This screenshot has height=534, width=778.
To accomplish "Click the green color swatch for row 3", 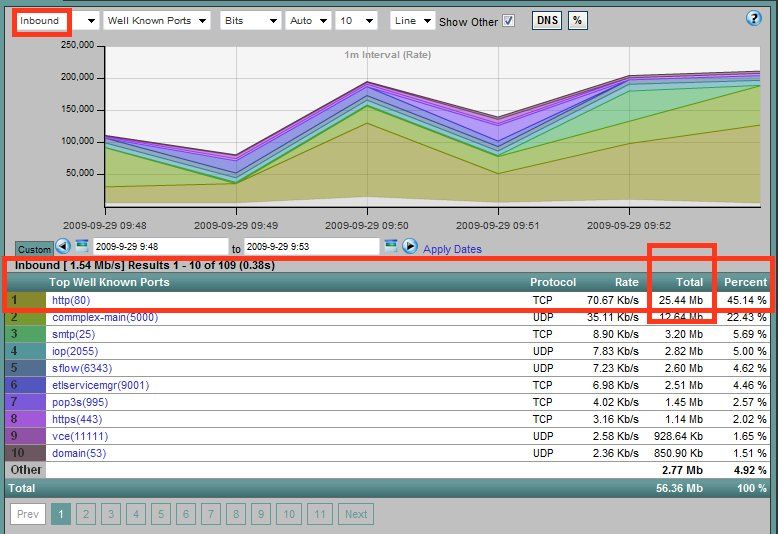I will pos(26,334).
